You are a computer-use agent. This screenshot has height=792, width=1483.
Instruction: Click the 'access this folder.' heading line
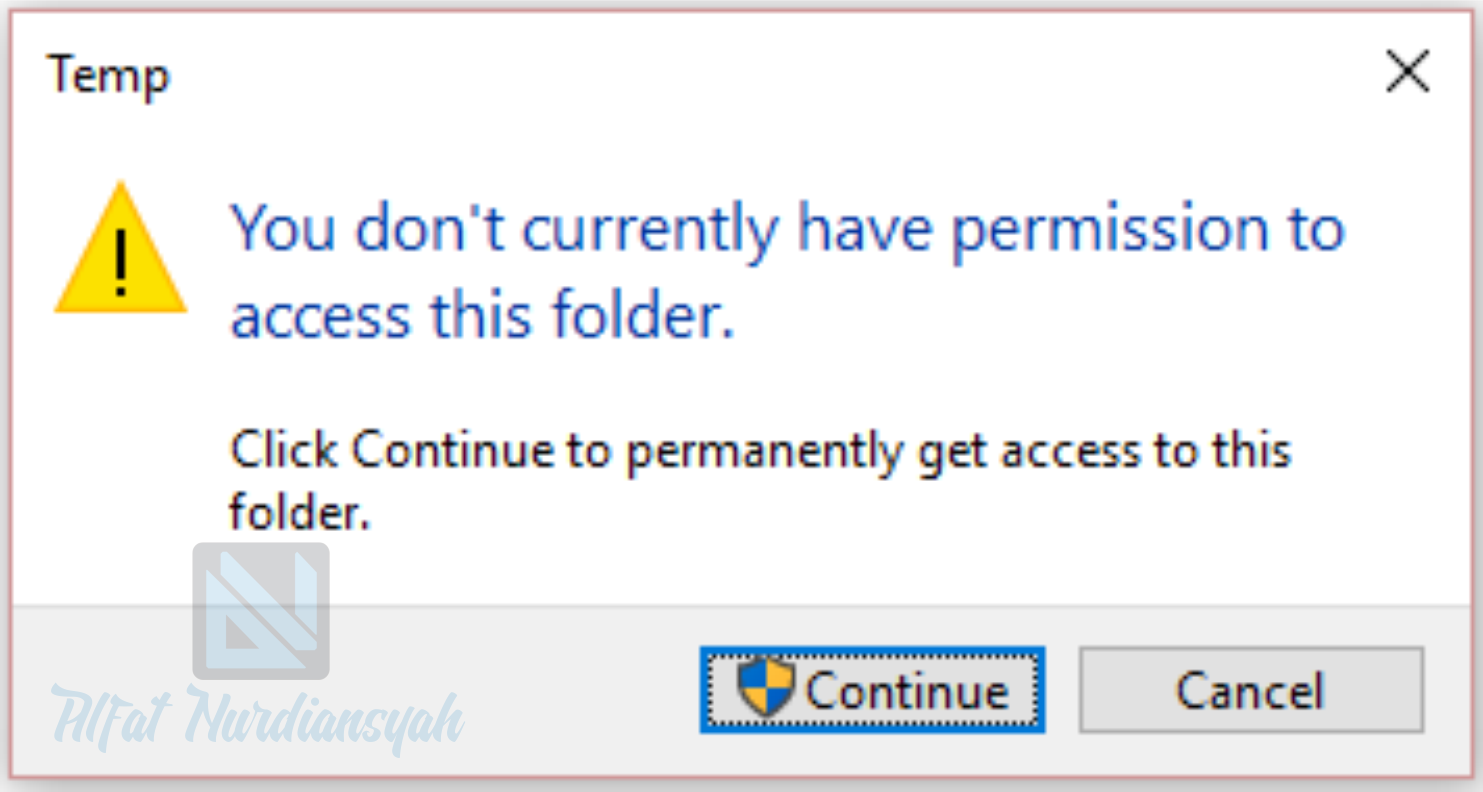[482, 316]
